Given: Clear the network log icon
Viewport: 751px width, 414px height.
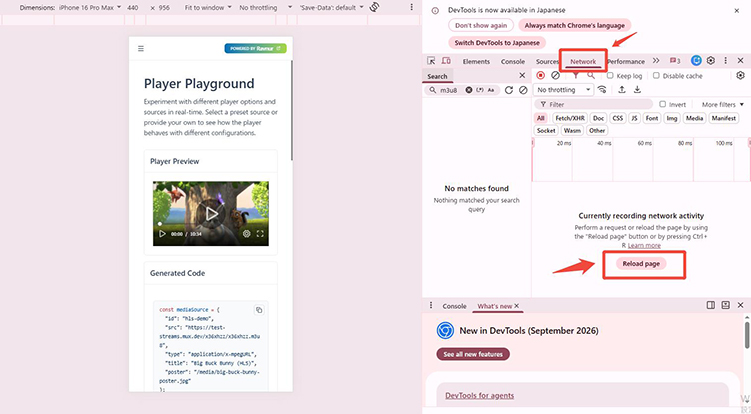Looking at the screenshot, I should tap(555, 75).
